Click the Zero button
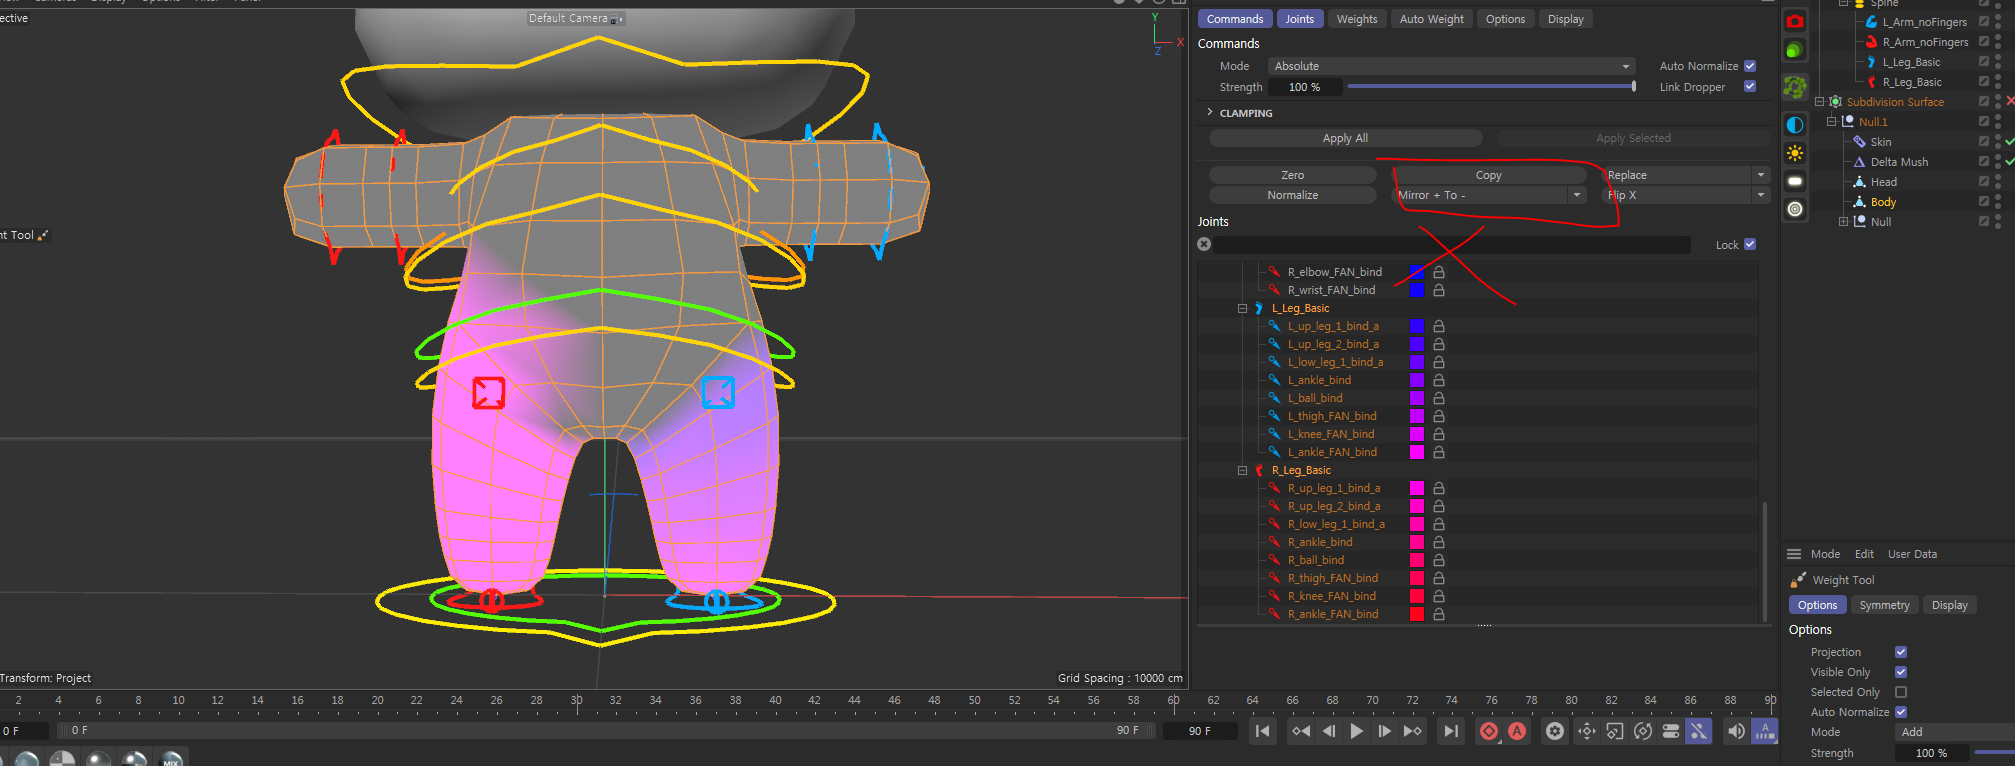2015x766 pixels. 1292,175
